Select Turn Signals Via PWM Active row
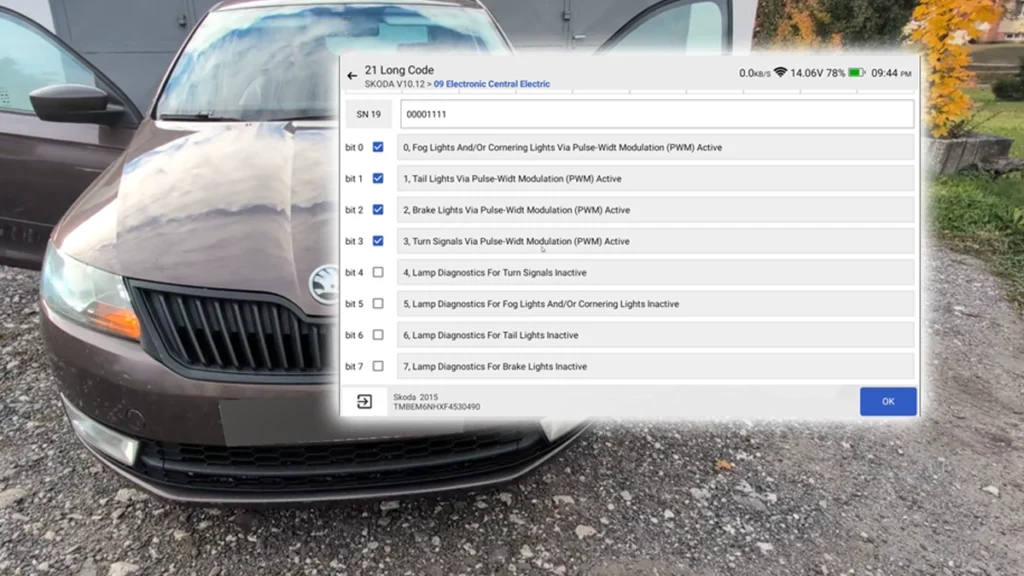1024x576 pixels. coord(656,242)
